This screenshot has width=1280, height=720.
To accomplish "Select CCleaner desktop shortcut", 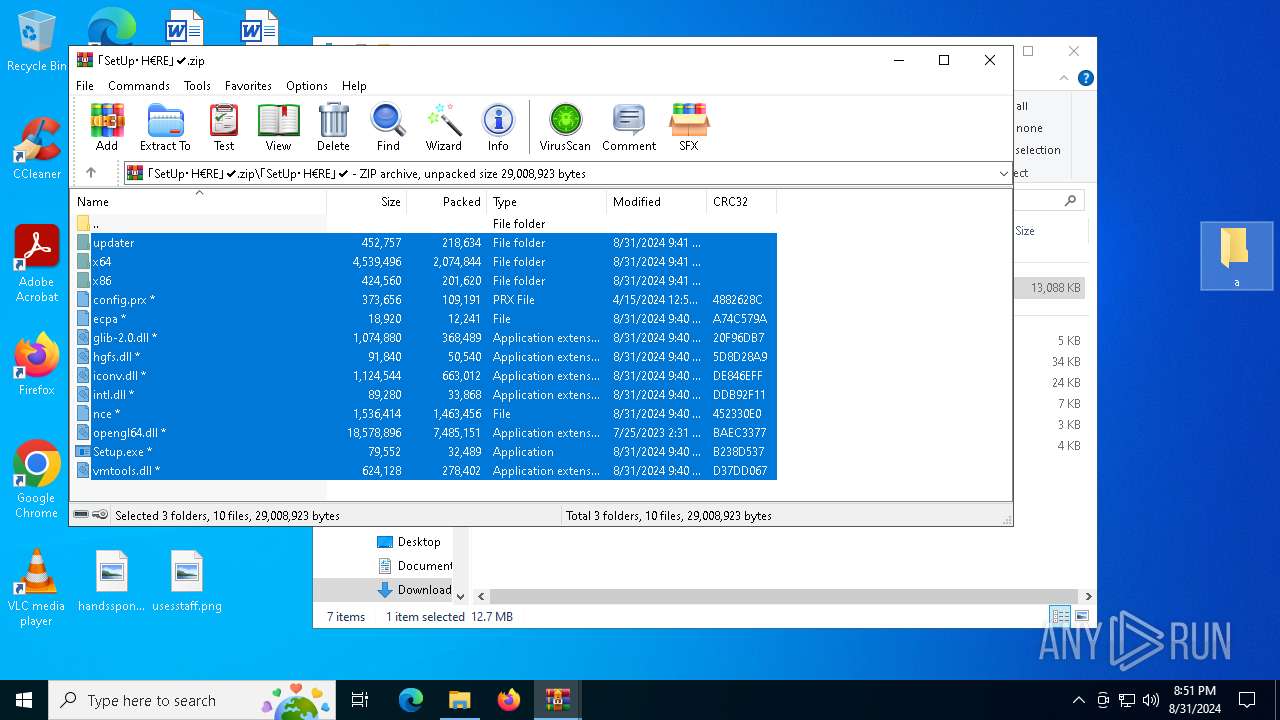I will coord(37,148).
